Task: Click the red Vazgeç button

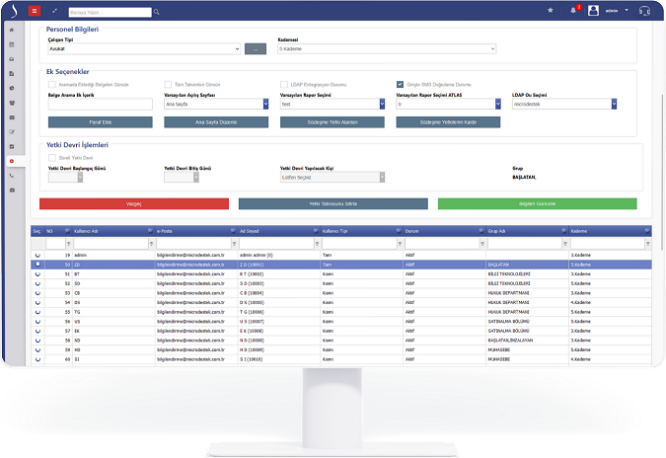Action: coord(134,203)
